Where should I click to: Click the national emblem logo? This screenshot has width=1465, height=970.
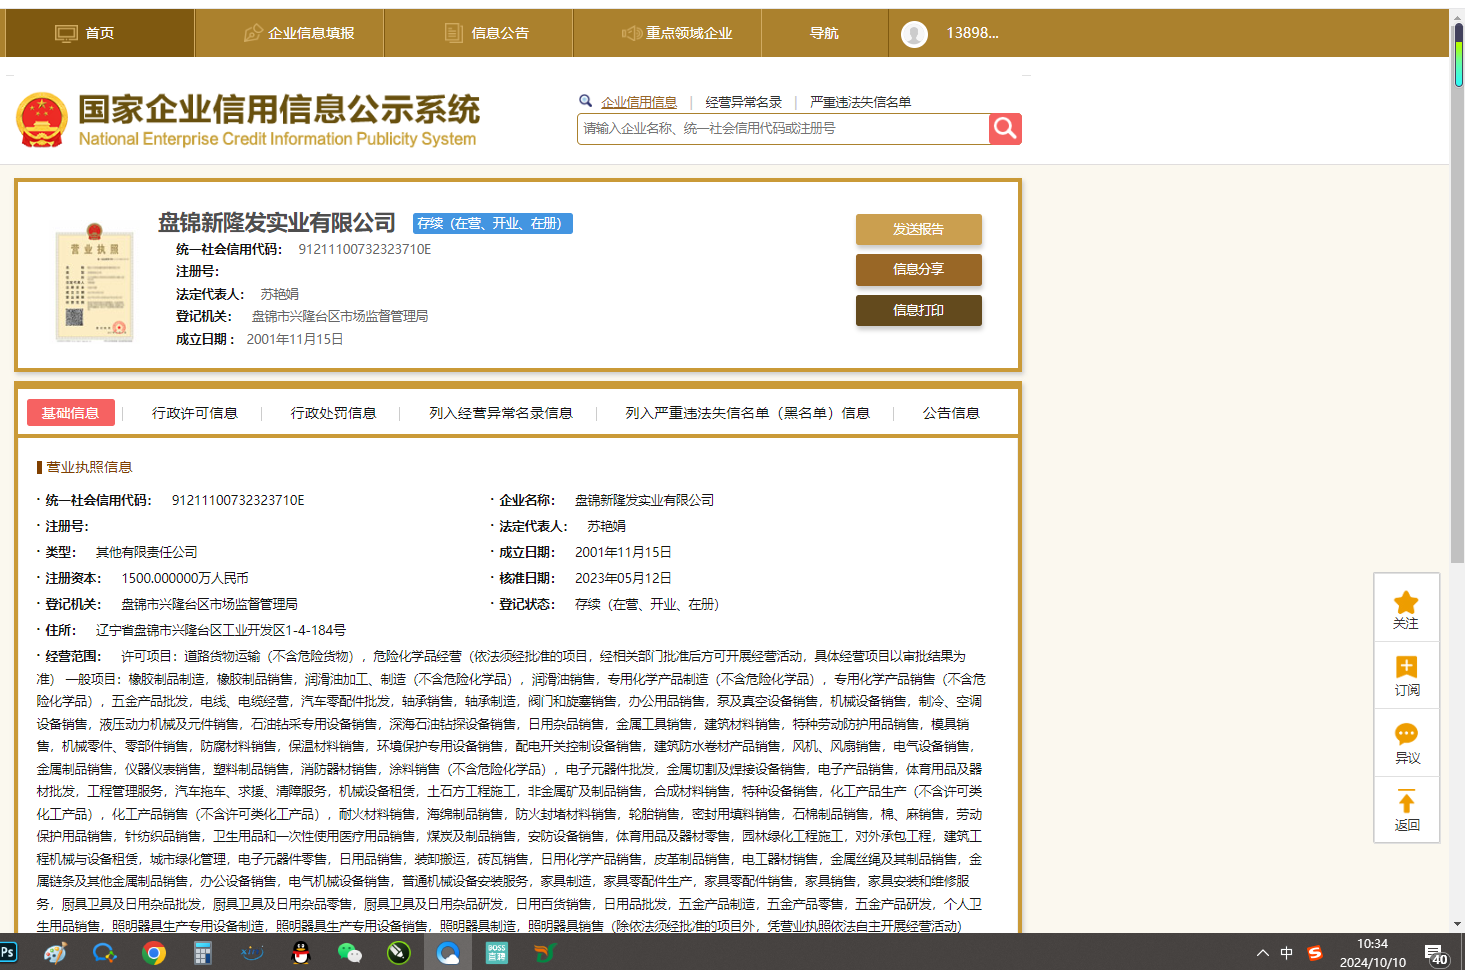tap(42, 120)
